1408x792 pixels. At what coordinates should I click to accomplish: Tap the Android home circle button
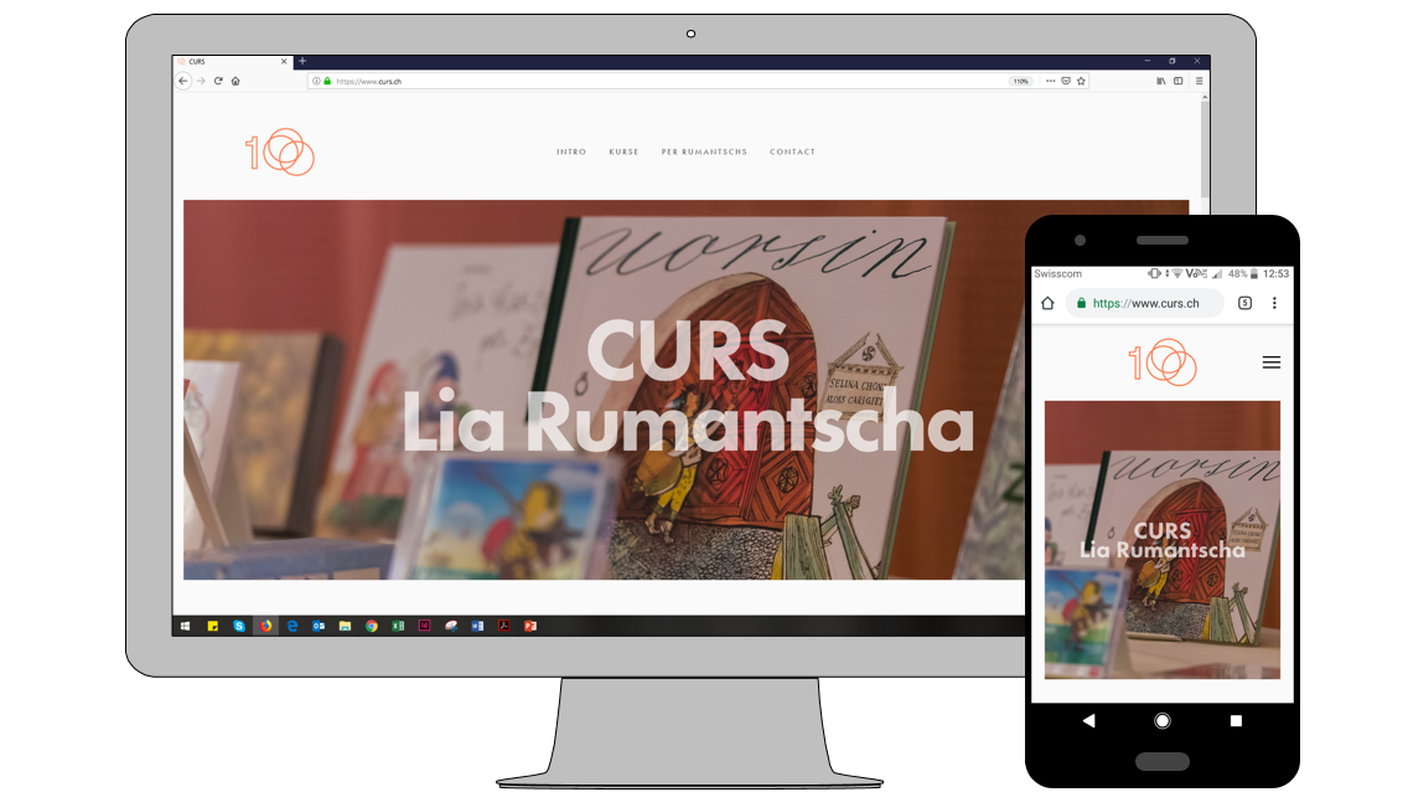(x=1162, y=720)
